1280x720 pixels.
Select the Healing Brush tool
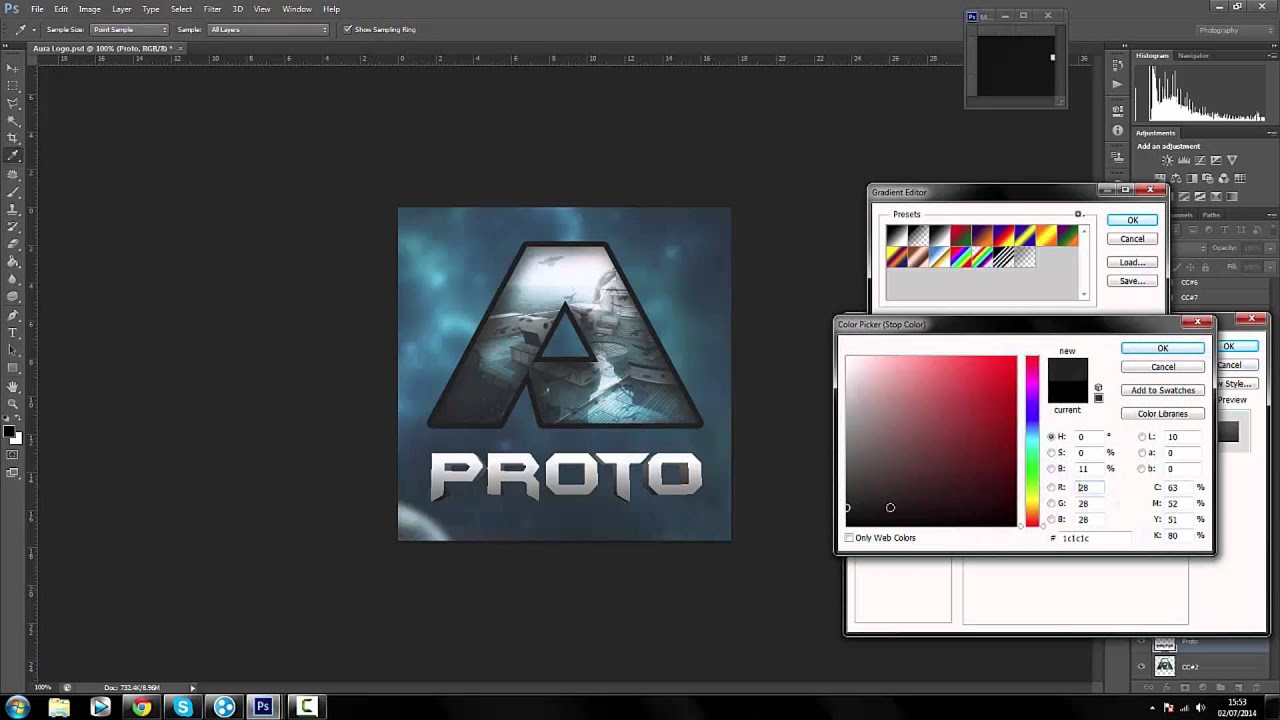click(13, 174)
